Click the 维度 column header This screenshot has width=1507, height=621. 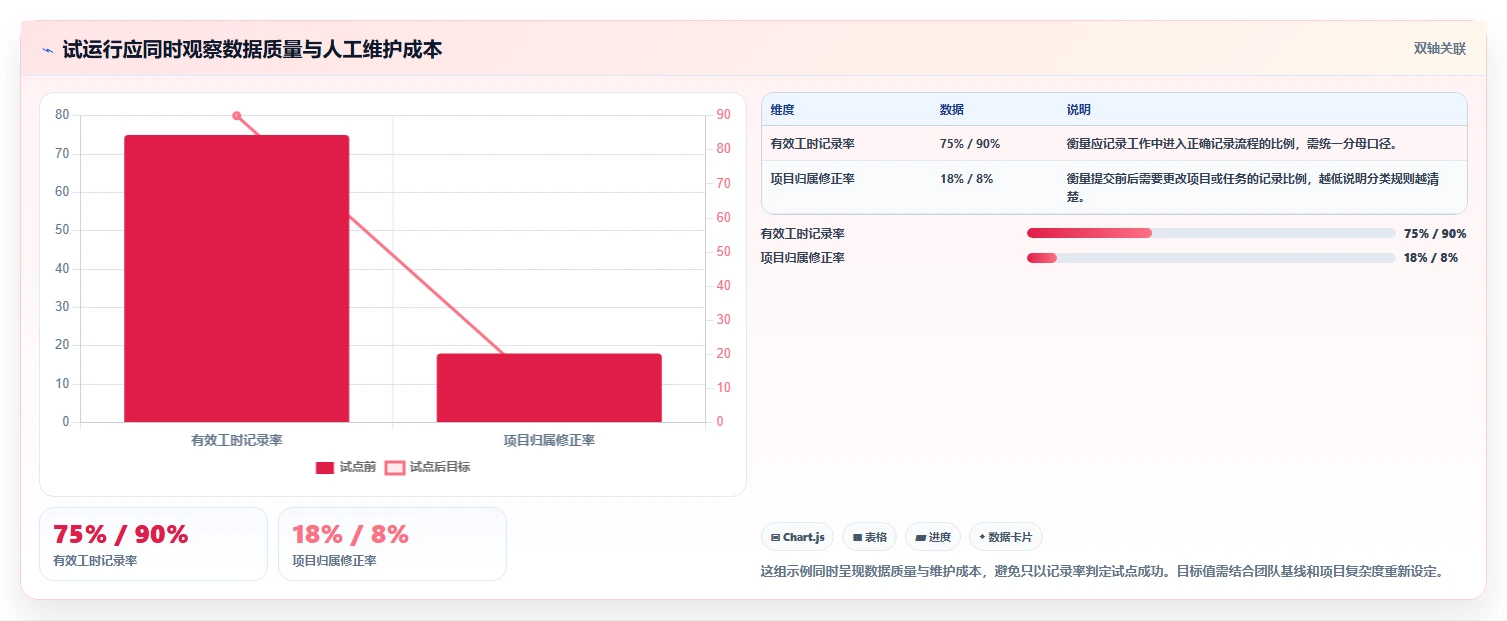tap(783, 110)
